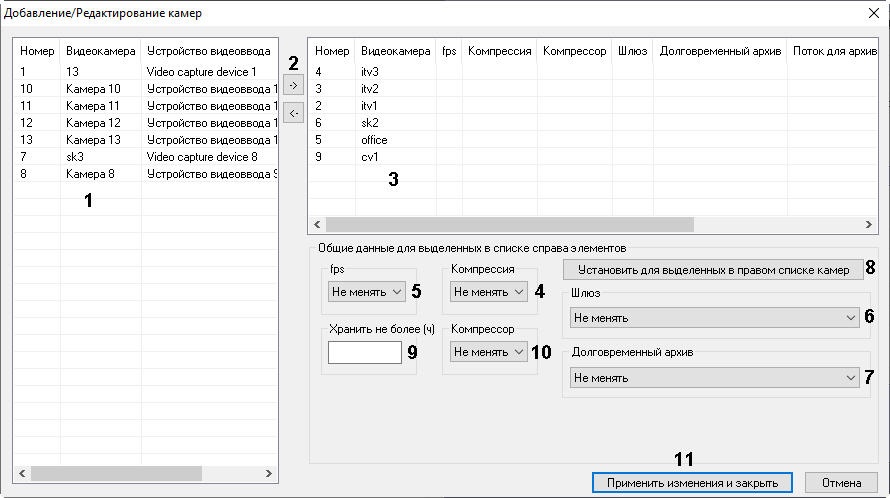This screenshot has height=498, width=890.
Task: Select sk3 row in left camera list
Action: tap(75, 157)
